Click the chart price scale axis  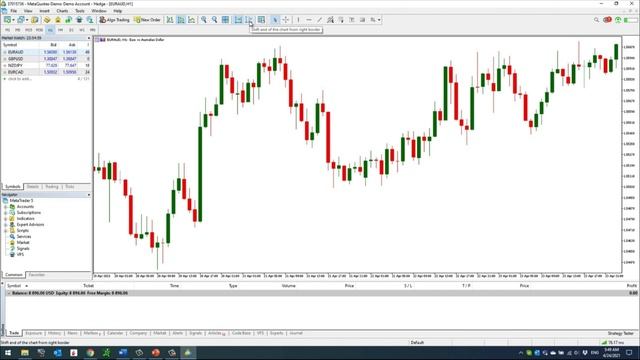[630, 154]
